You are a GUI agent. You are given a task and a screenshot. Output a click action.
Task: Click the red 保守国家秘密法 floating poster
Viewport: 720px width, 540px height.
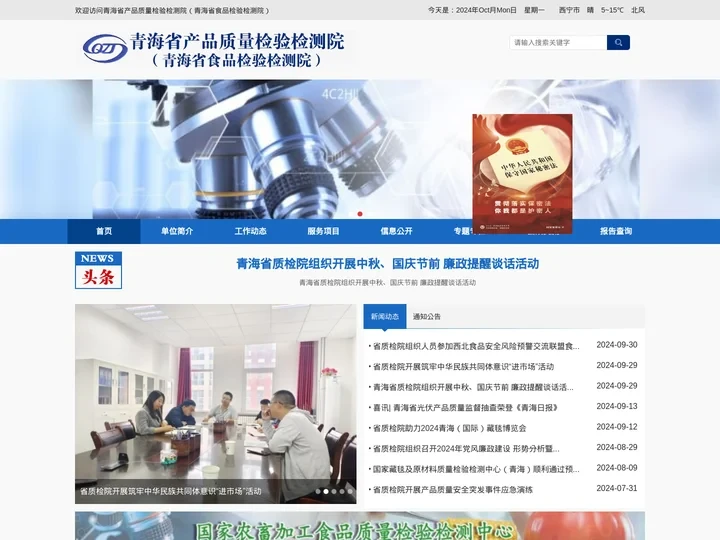tap(522, 174)
